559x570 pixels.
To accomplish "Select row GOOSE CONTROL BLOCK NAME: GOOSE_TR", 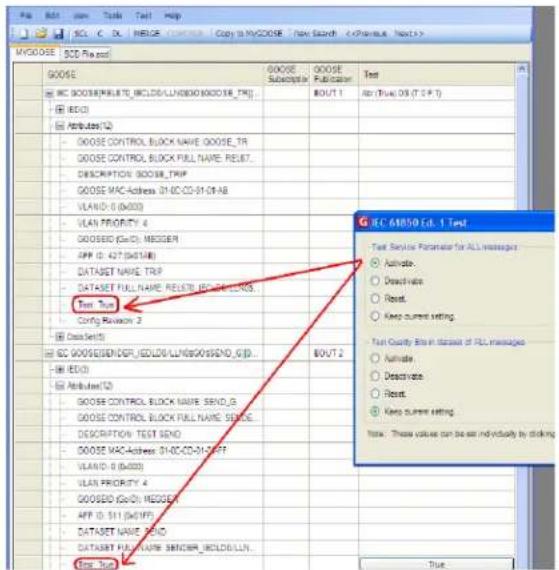I will pyautogui.click(x=162, y=142).
